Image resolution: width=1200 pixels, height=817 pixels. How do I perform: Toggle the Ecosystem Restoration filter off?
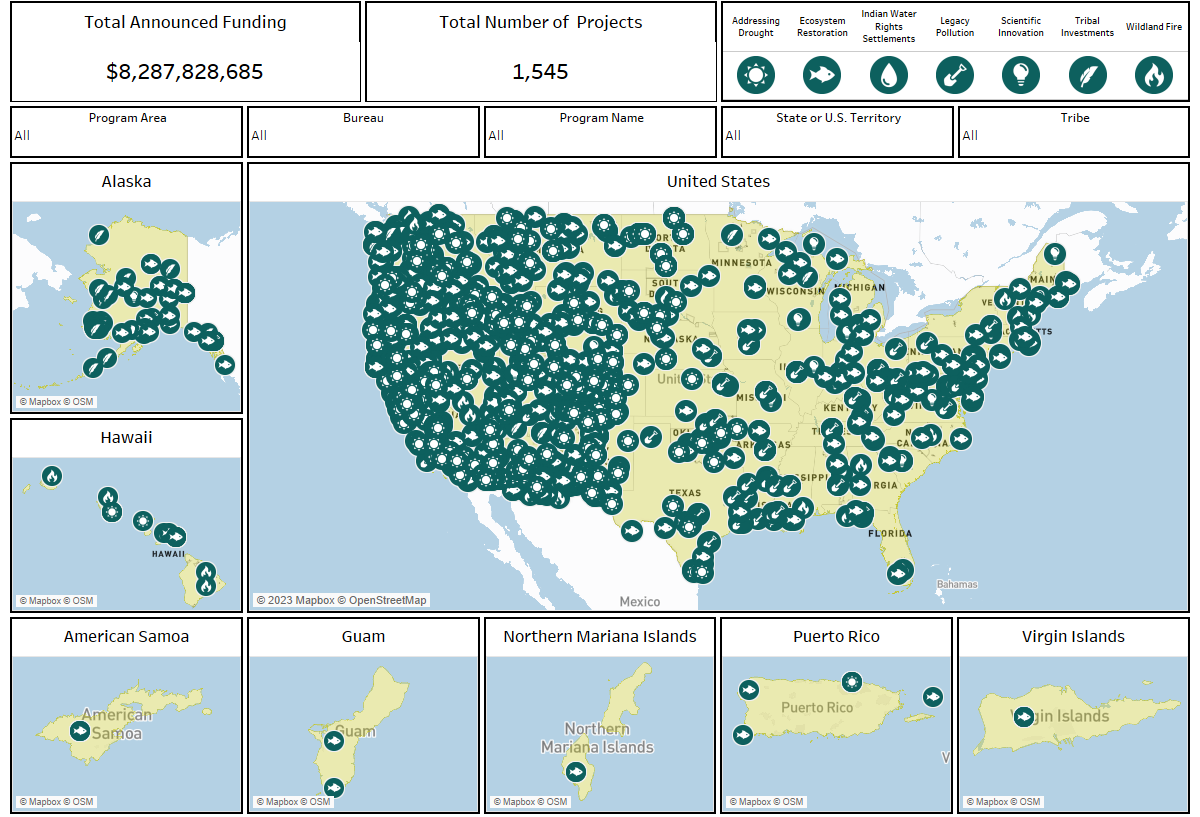(821, 74)
